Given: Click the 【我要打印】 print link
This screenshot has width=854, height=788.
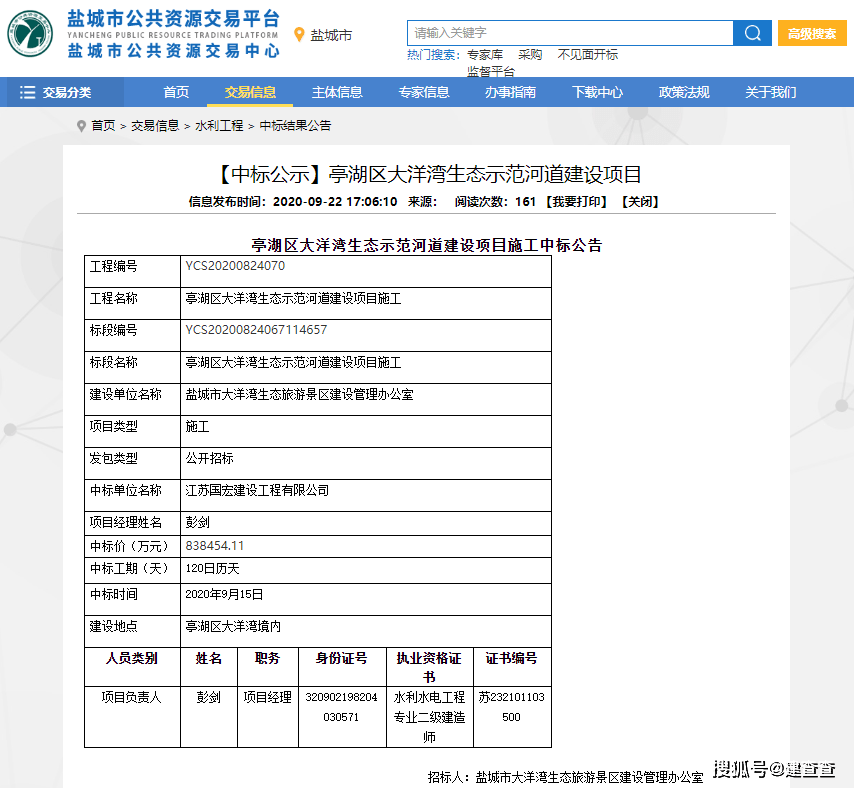Looking at the screenshot, I should [576, 201].
